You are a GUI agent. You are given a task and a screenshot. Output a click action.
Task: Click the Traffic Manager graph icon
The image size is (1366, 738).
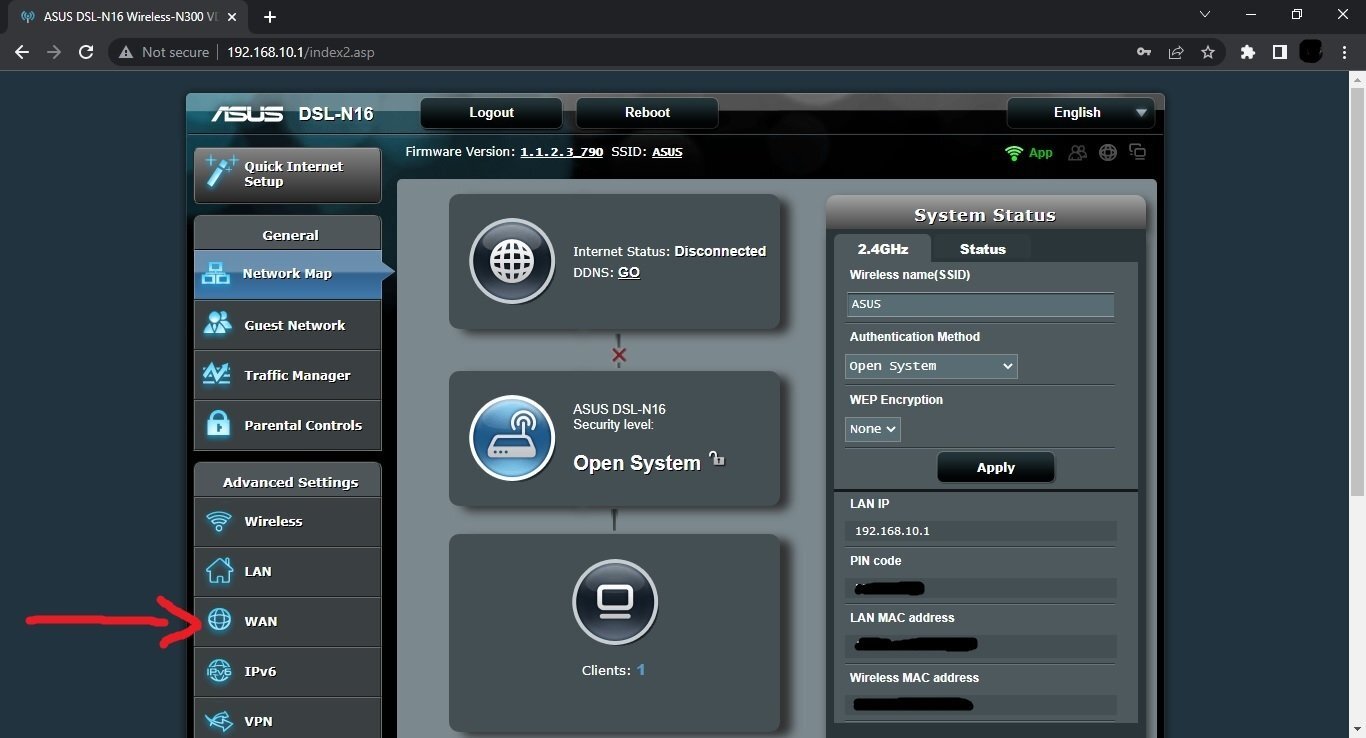point(217,374)
